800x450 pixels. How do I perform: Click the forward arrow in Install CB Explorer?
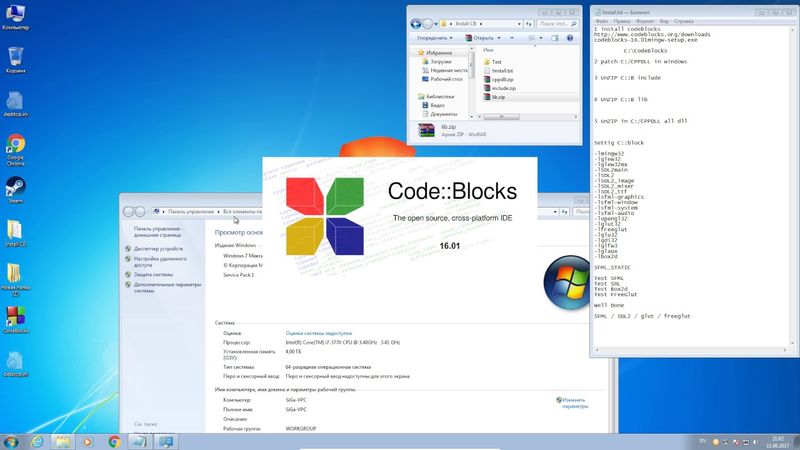[x=428, y=23]
